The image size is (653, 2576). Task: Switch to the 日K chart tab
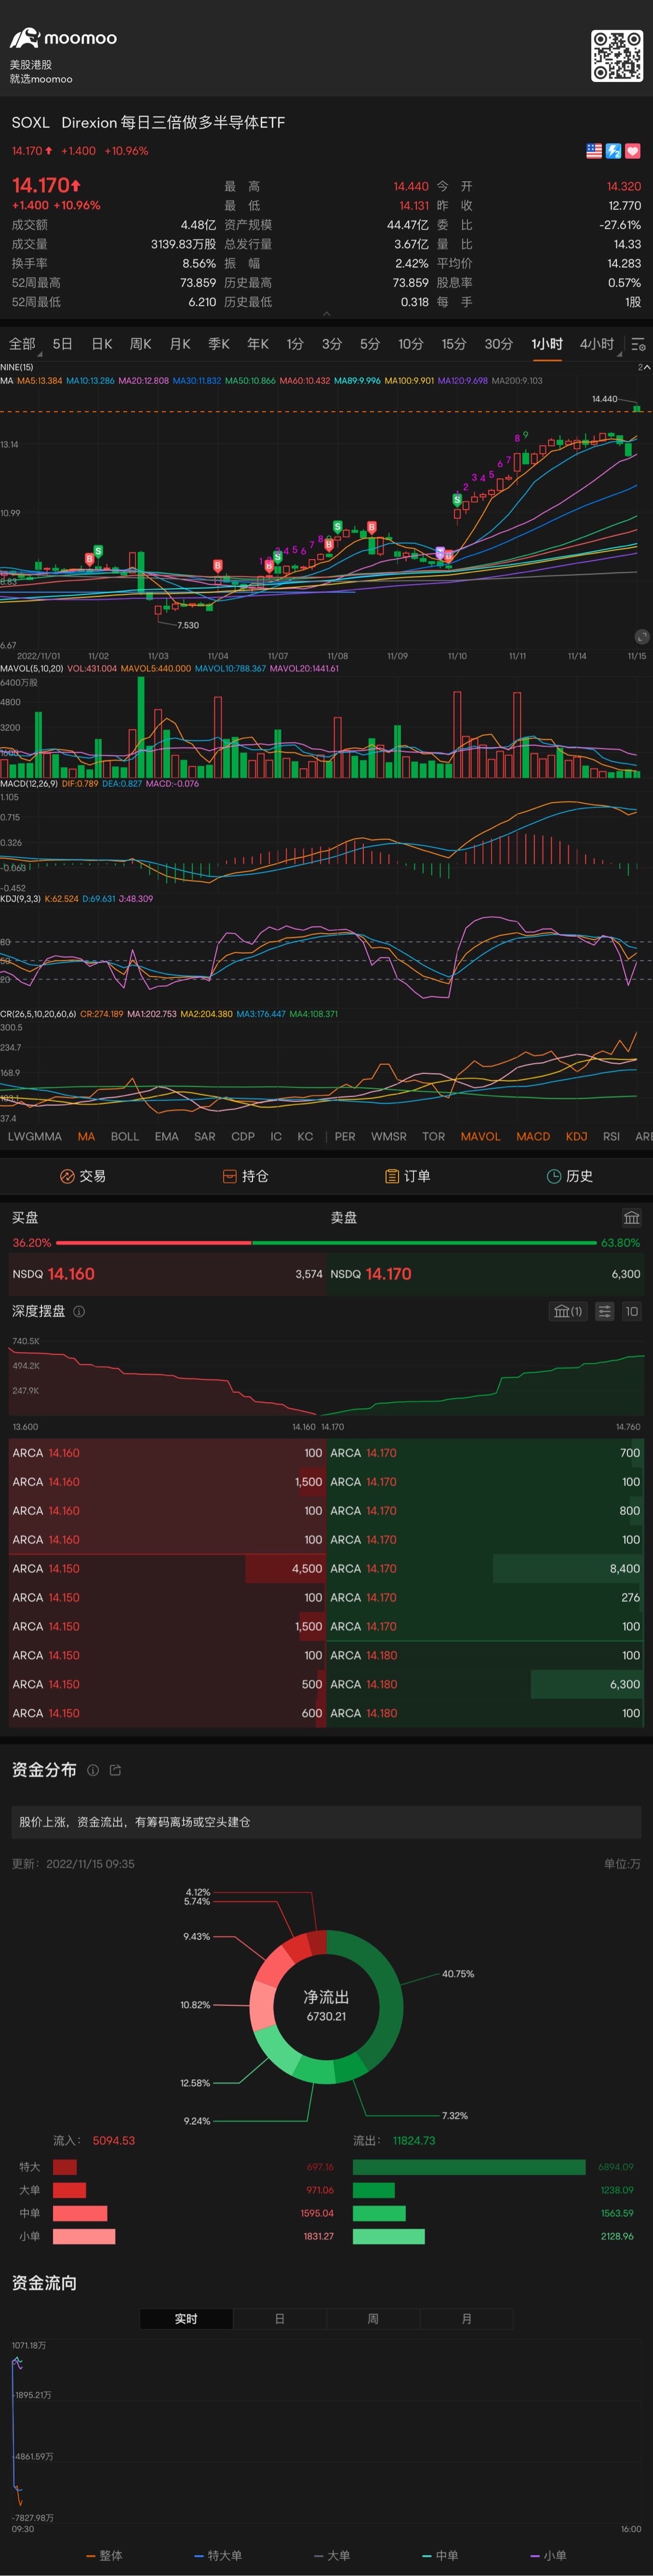(101, 344)
